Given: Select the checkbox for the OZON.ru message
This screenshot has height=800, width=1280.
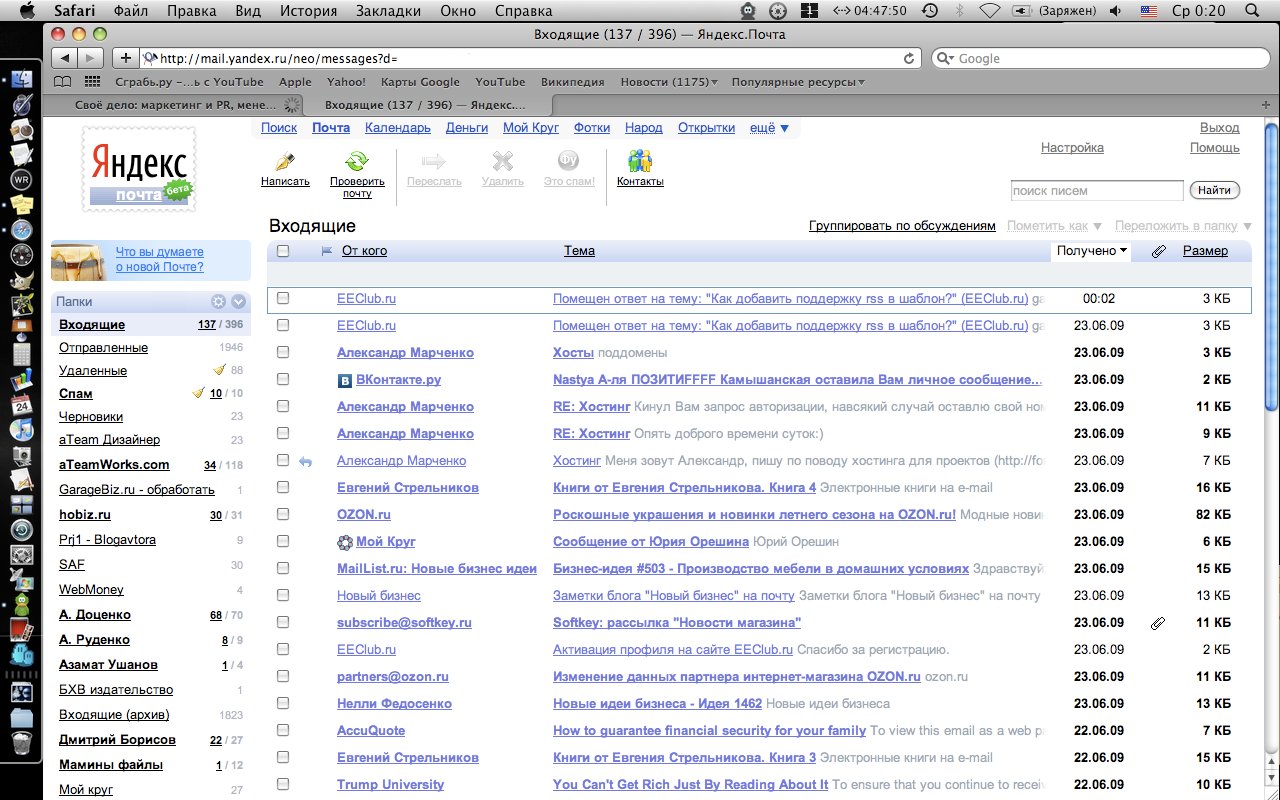Looking at the screenshot, I should pyautogui.click(x=283, y=515).
